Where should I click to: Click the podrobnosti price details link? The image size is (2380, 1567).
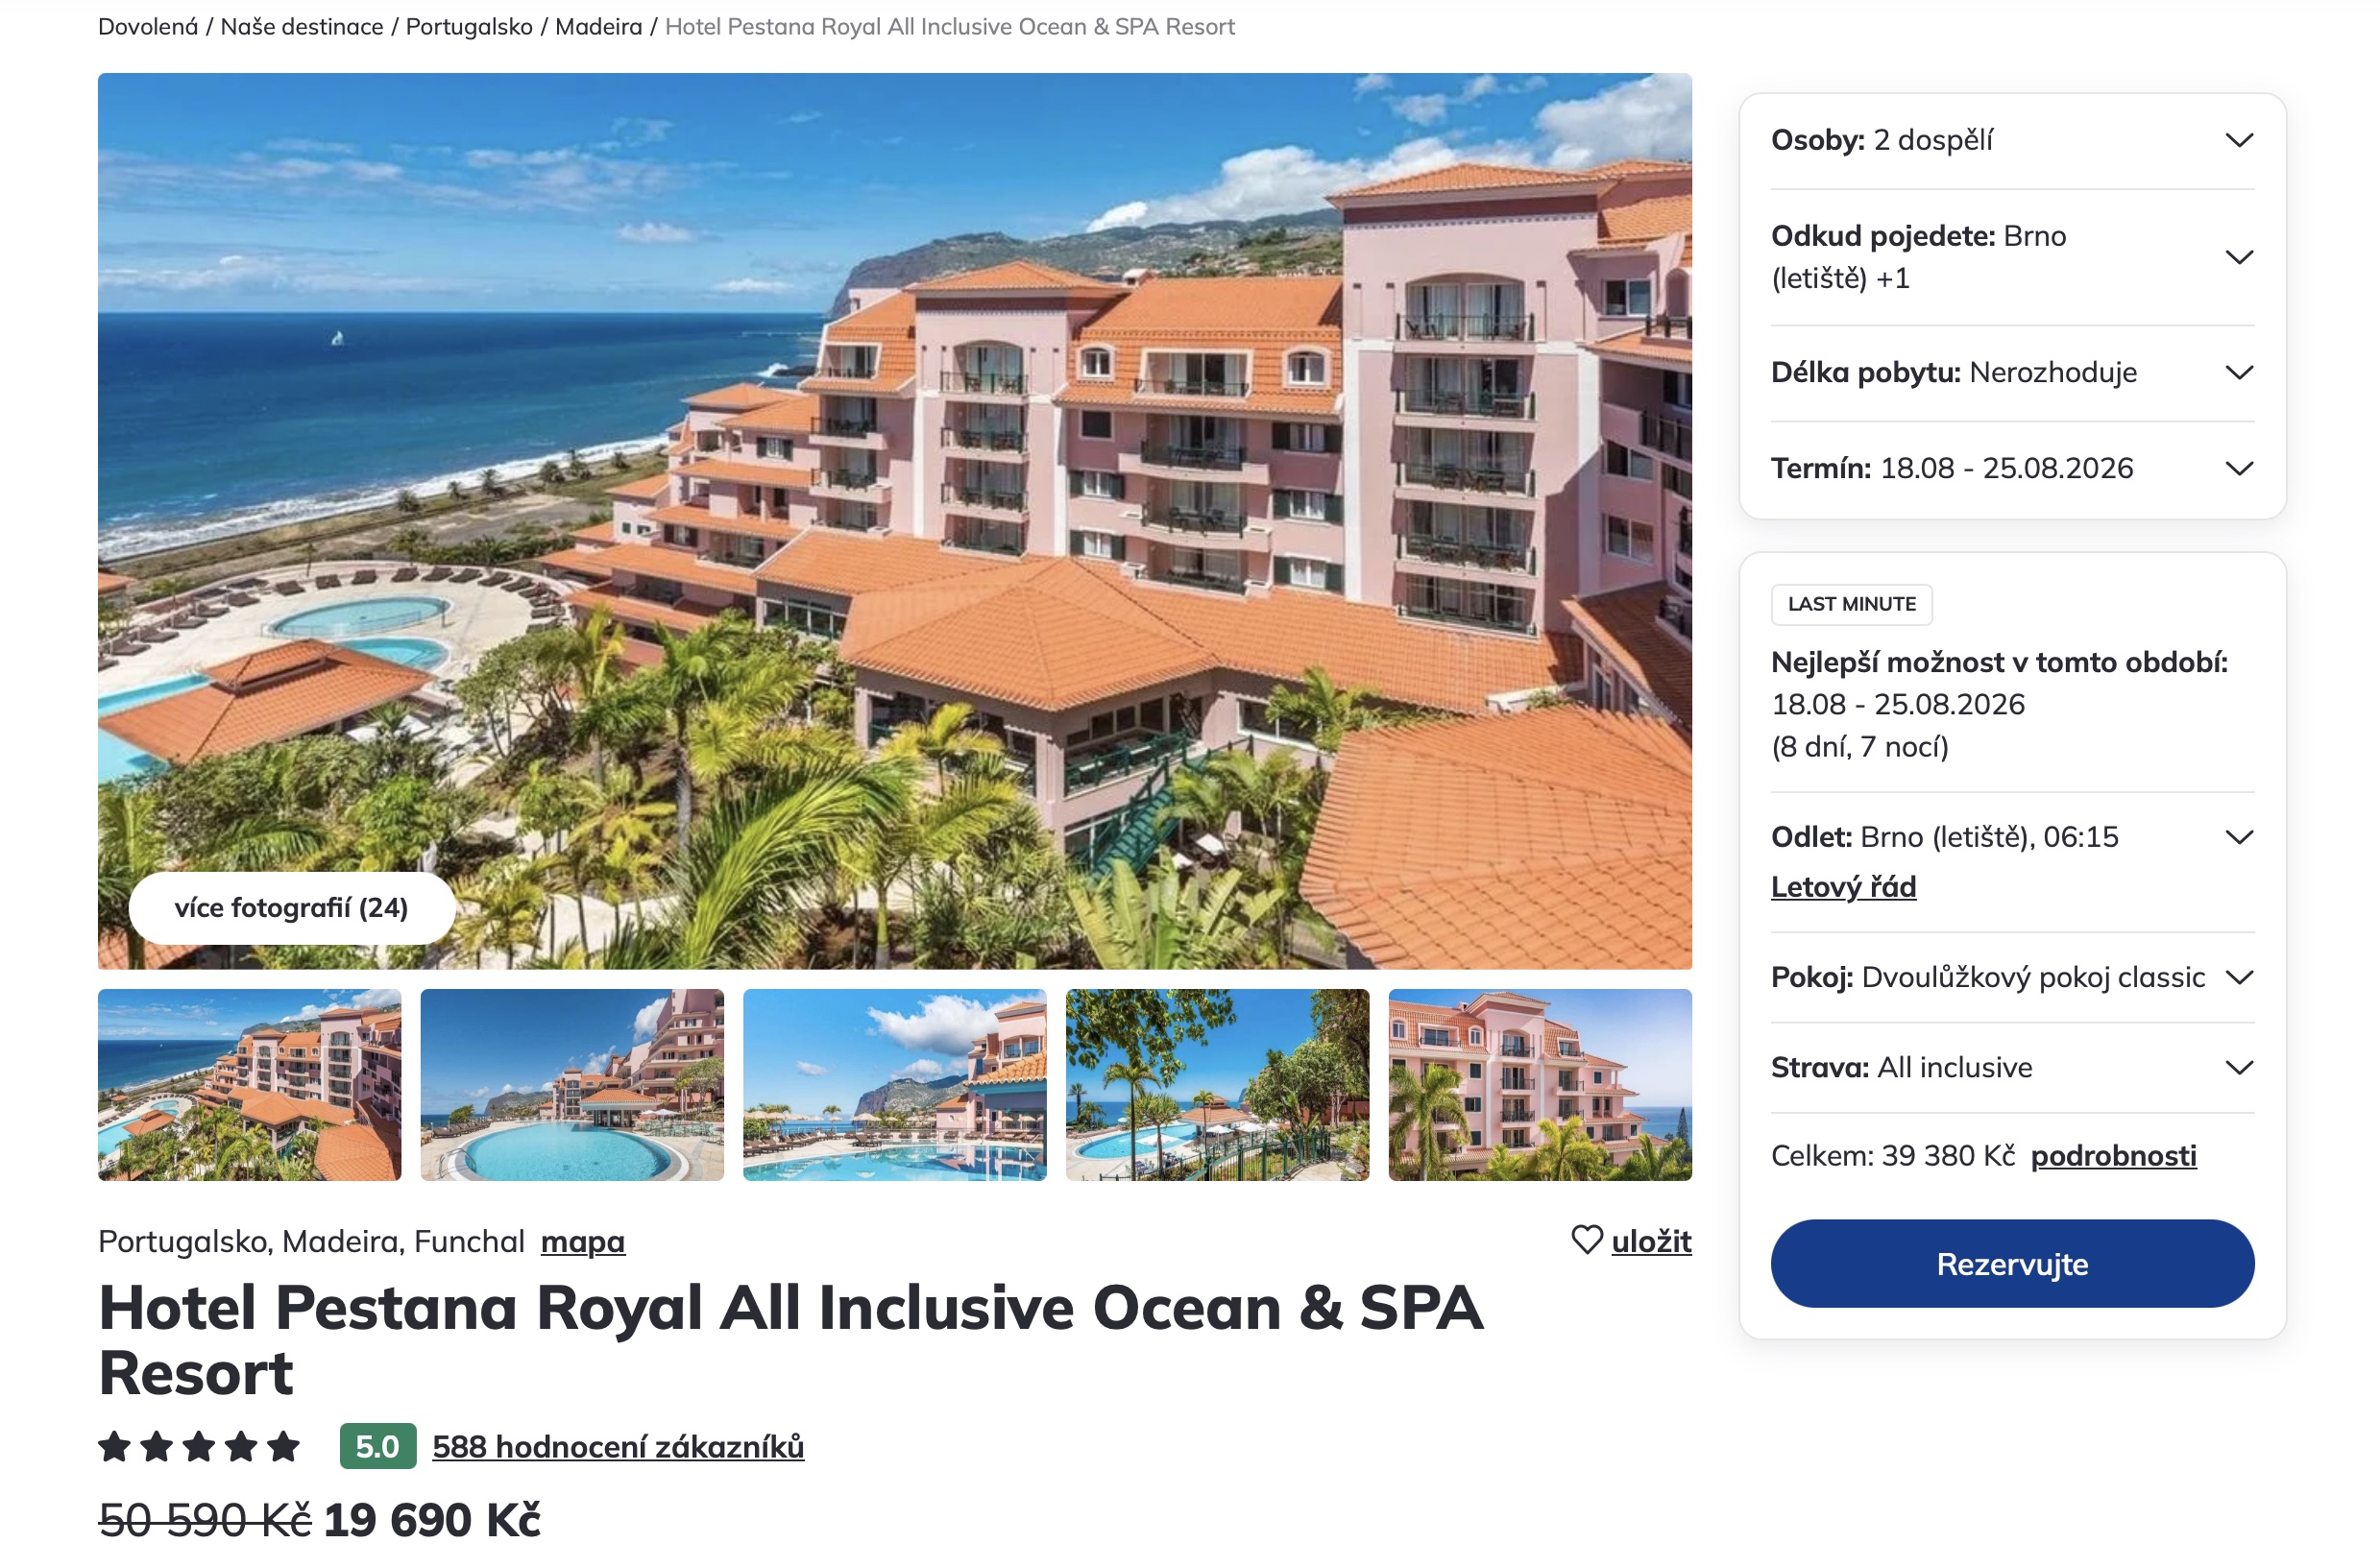[2113, 1155]
